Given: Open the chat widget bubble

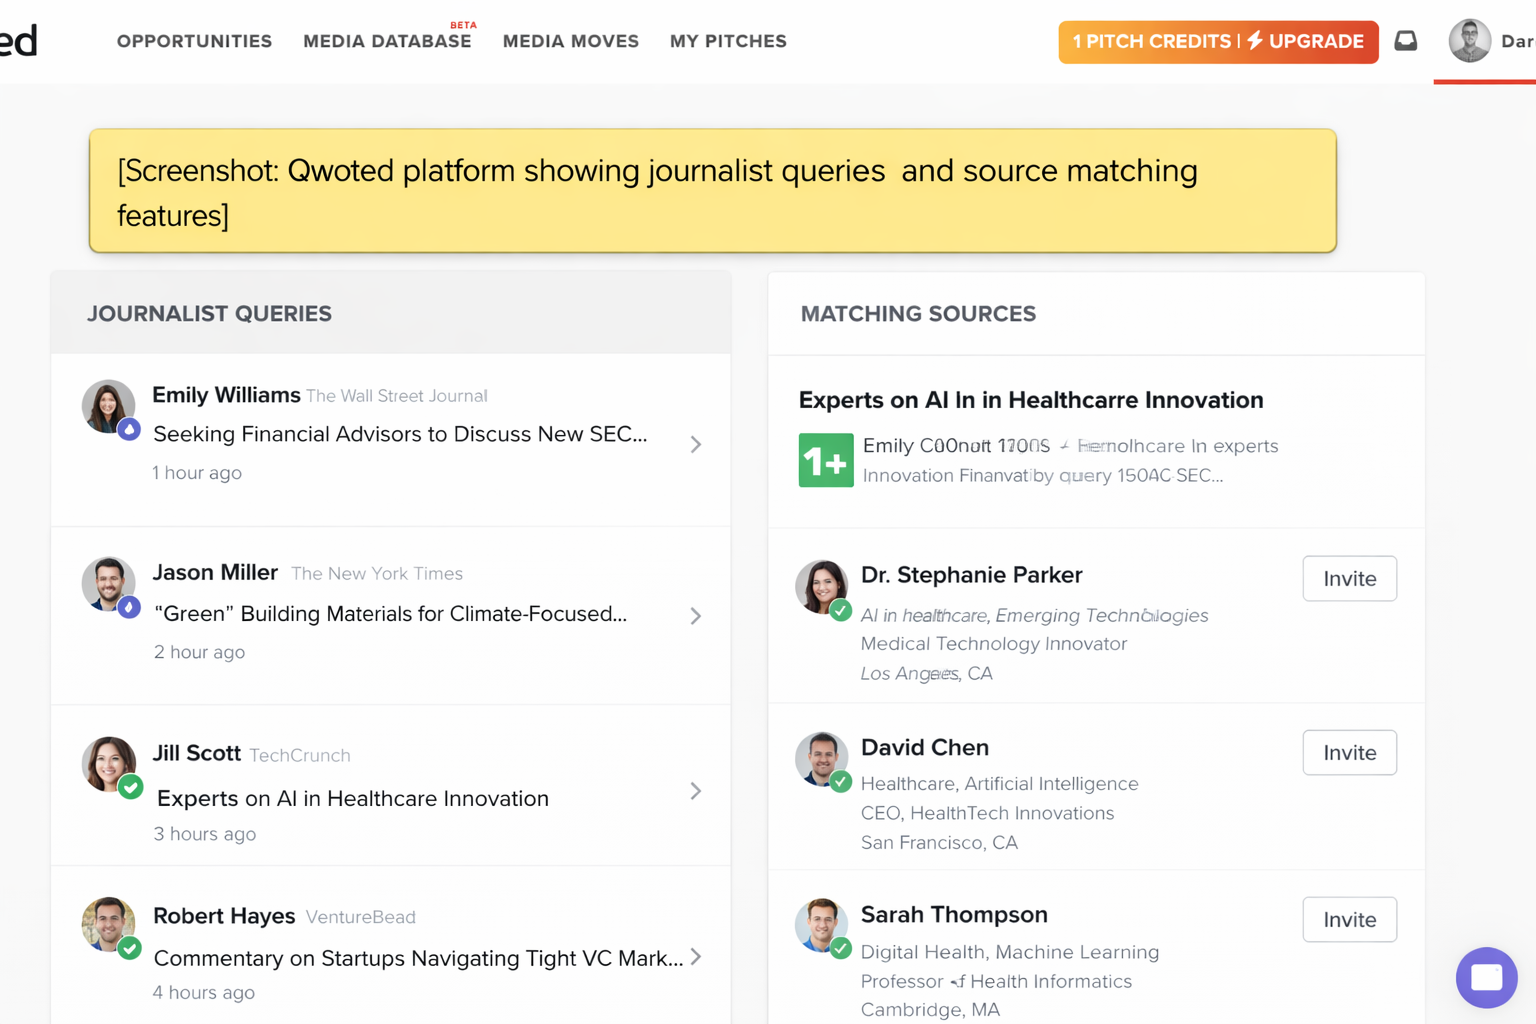Looking at the screenshot, I should tap(1486, 978).
